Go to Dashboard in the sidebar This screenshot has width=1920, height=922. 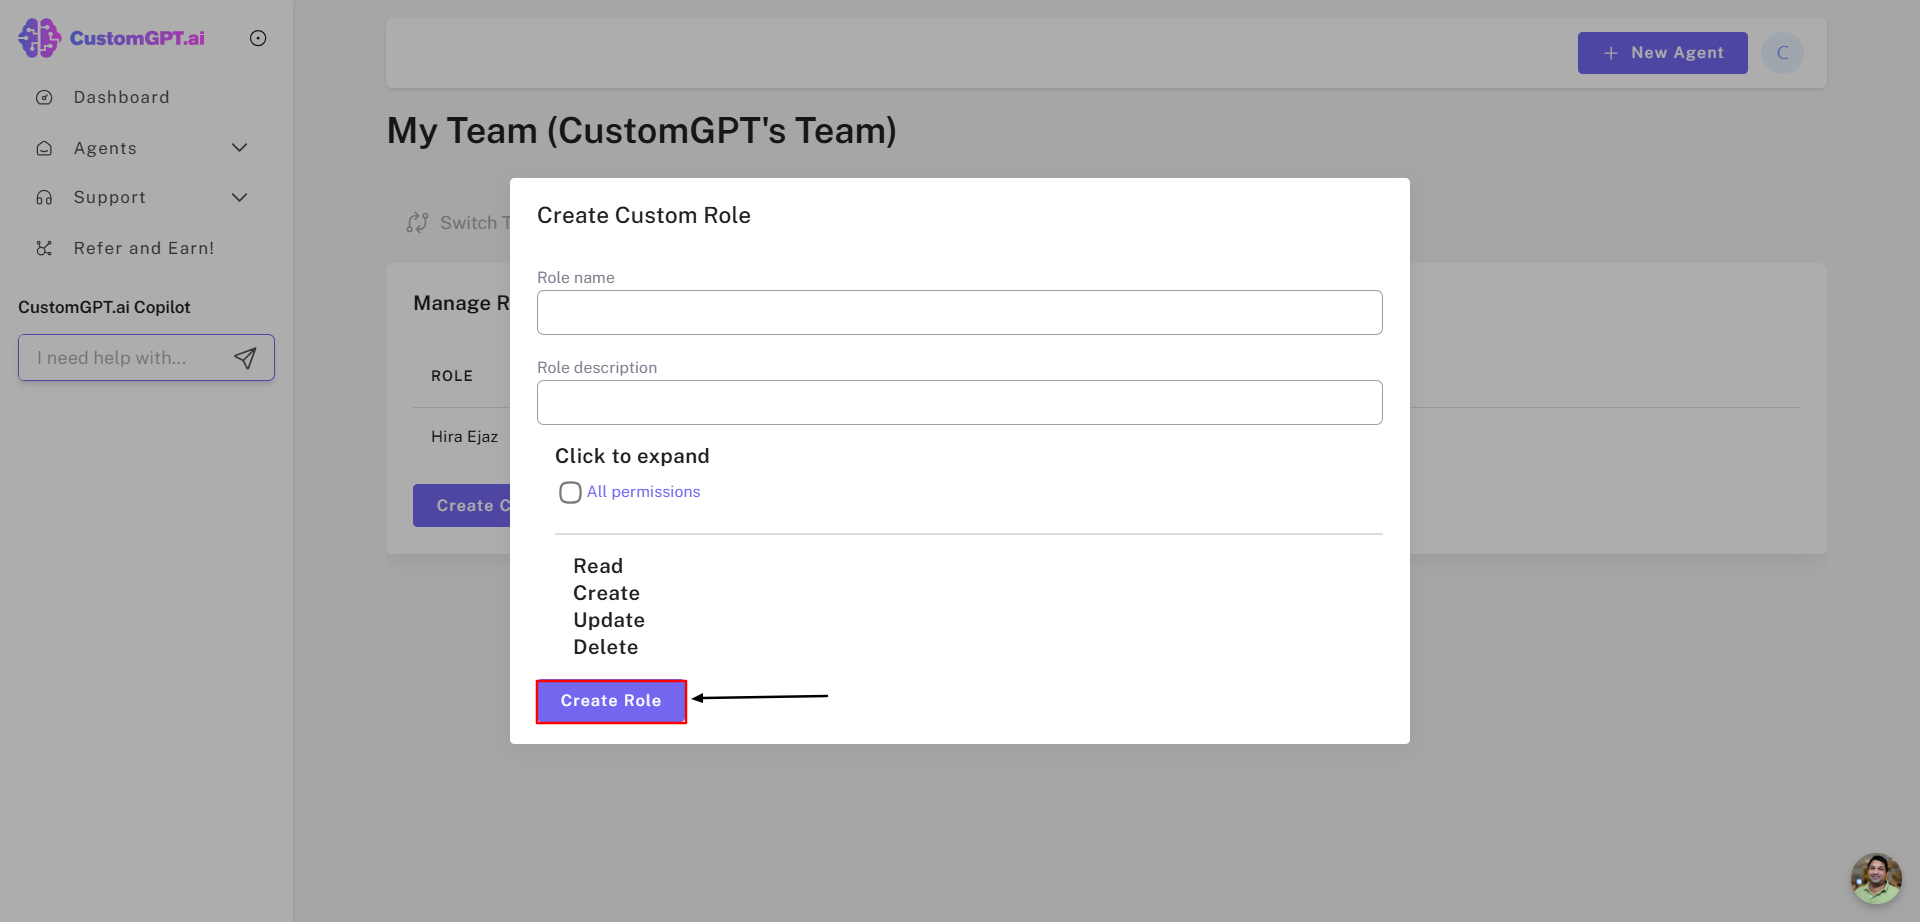122,97
